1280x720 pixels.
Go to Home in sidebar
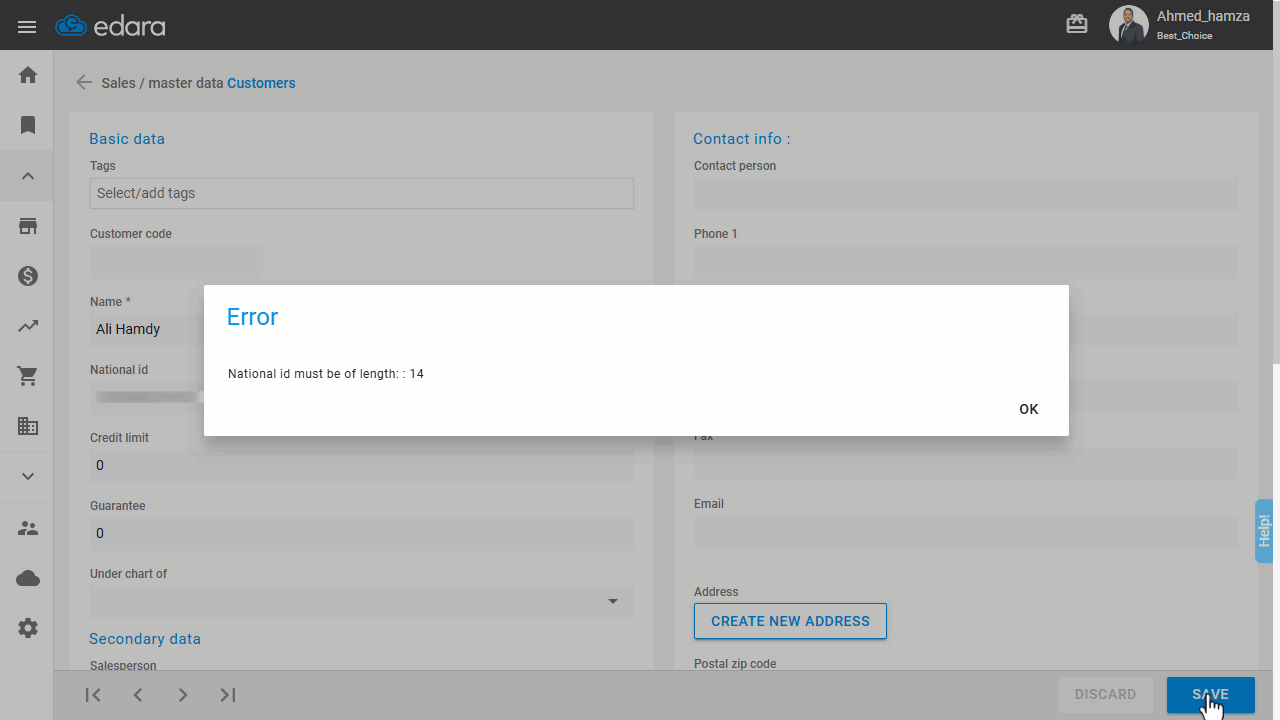28,75
